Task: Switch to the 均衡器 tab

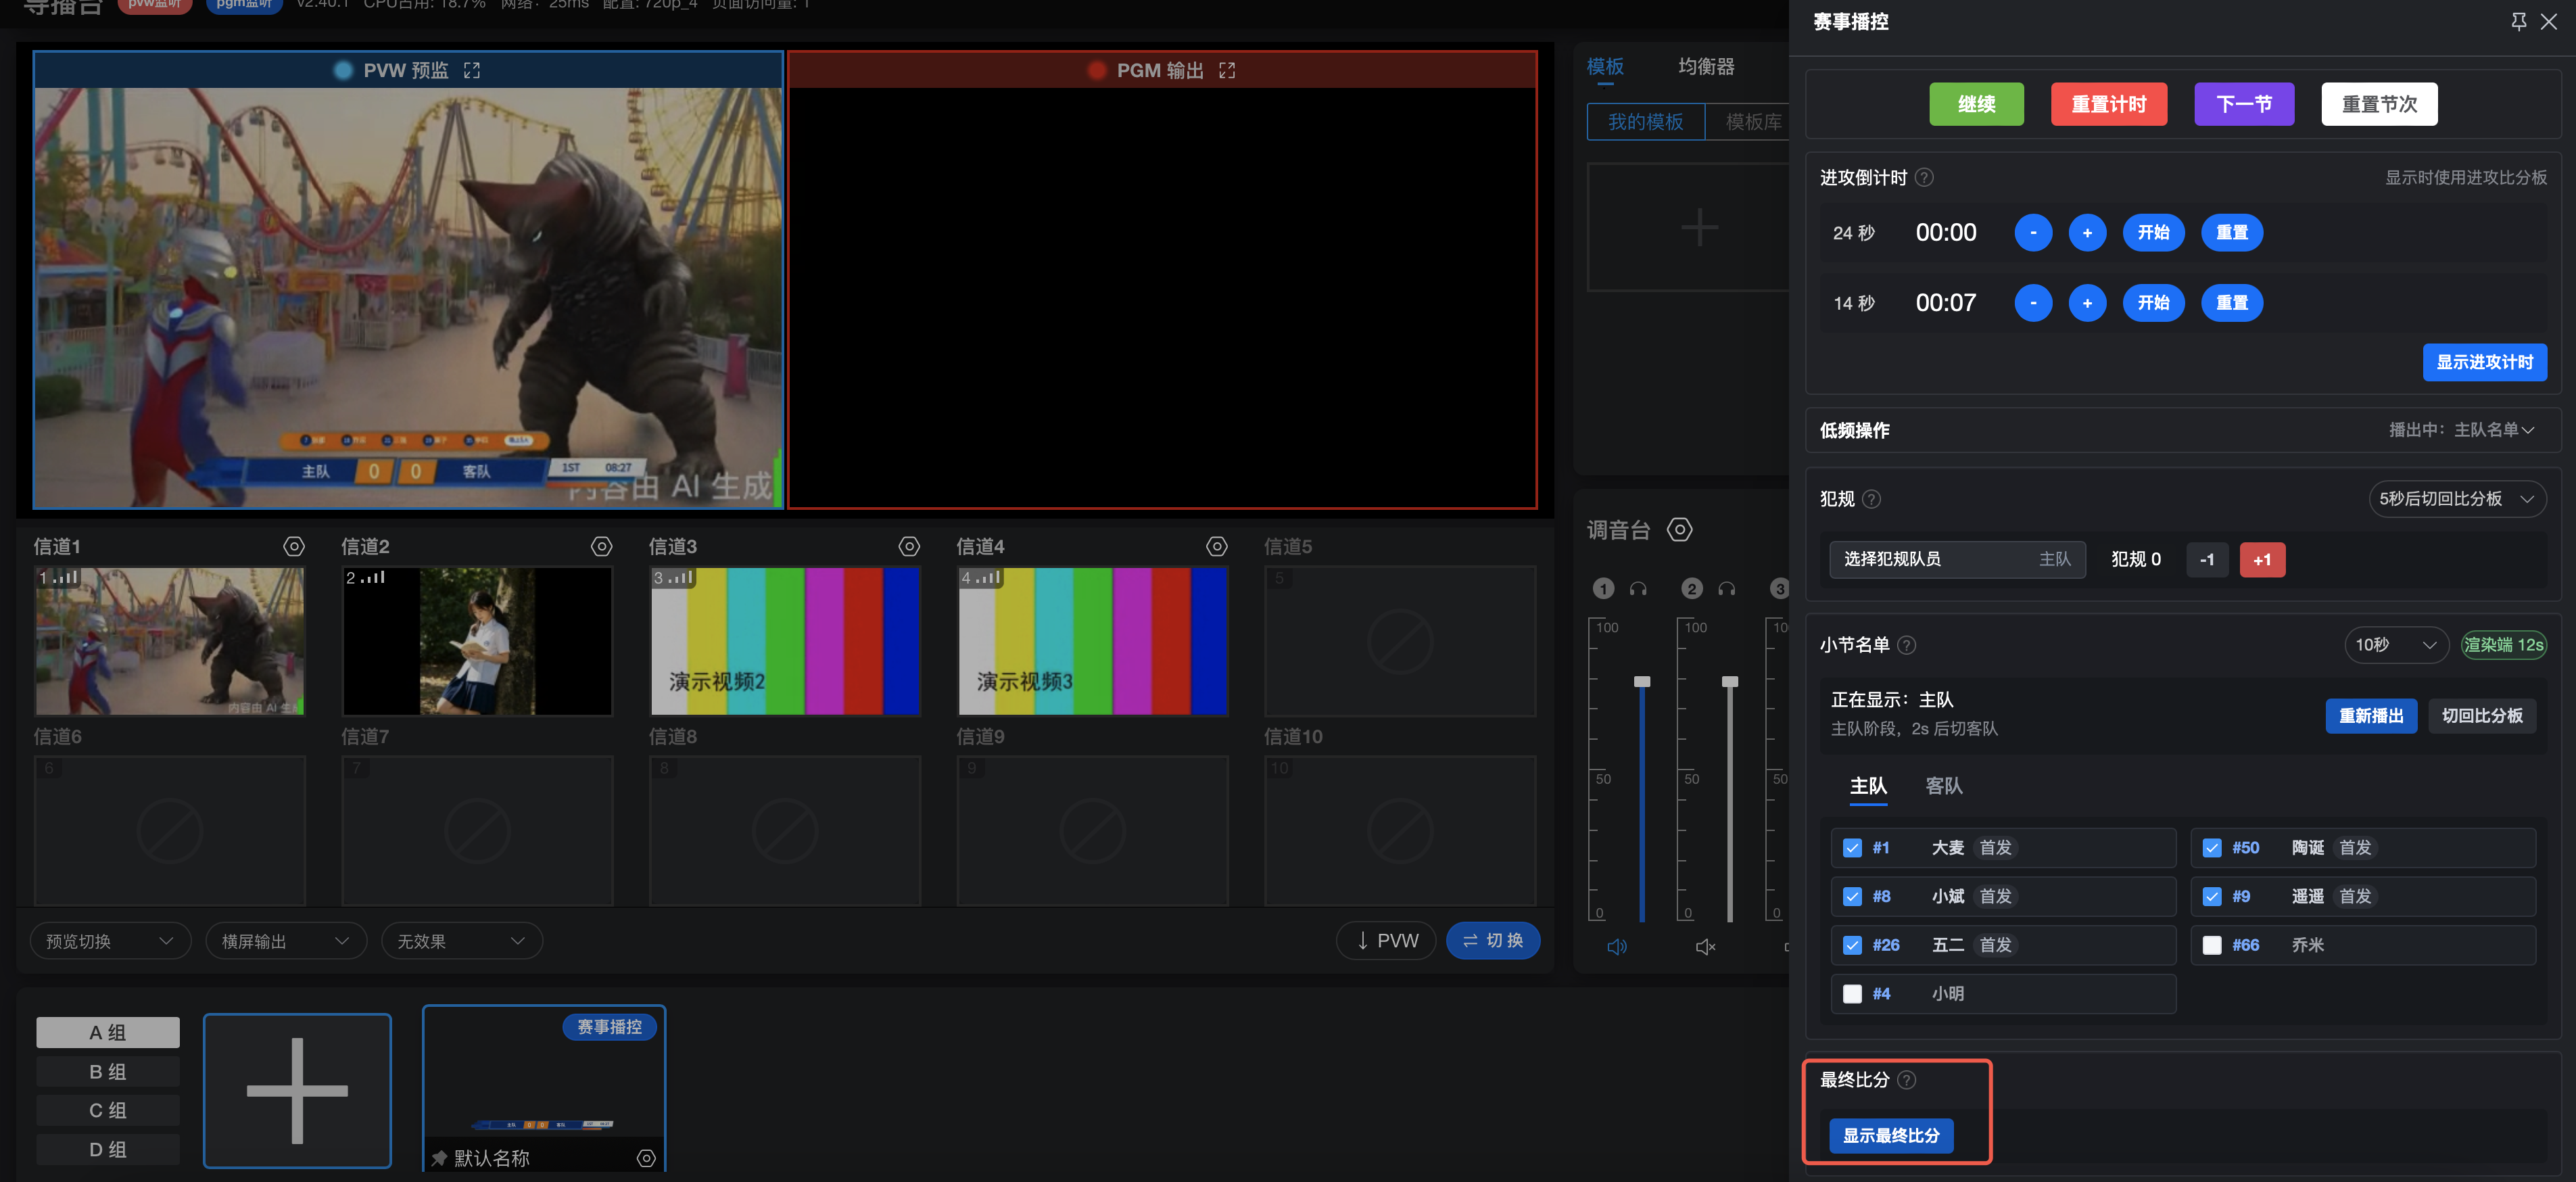Action: (x=1706, y=66)
